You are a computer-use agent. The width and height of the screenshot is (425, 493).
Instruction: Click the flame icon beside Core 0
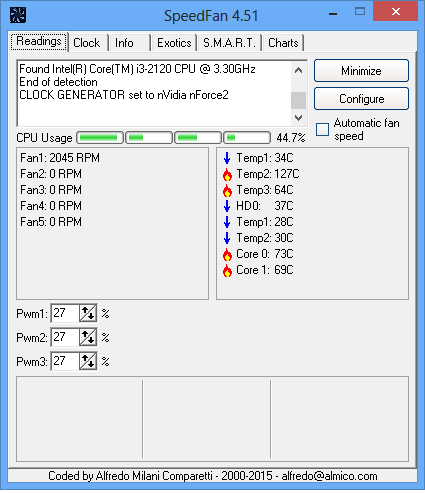[227, 254]
